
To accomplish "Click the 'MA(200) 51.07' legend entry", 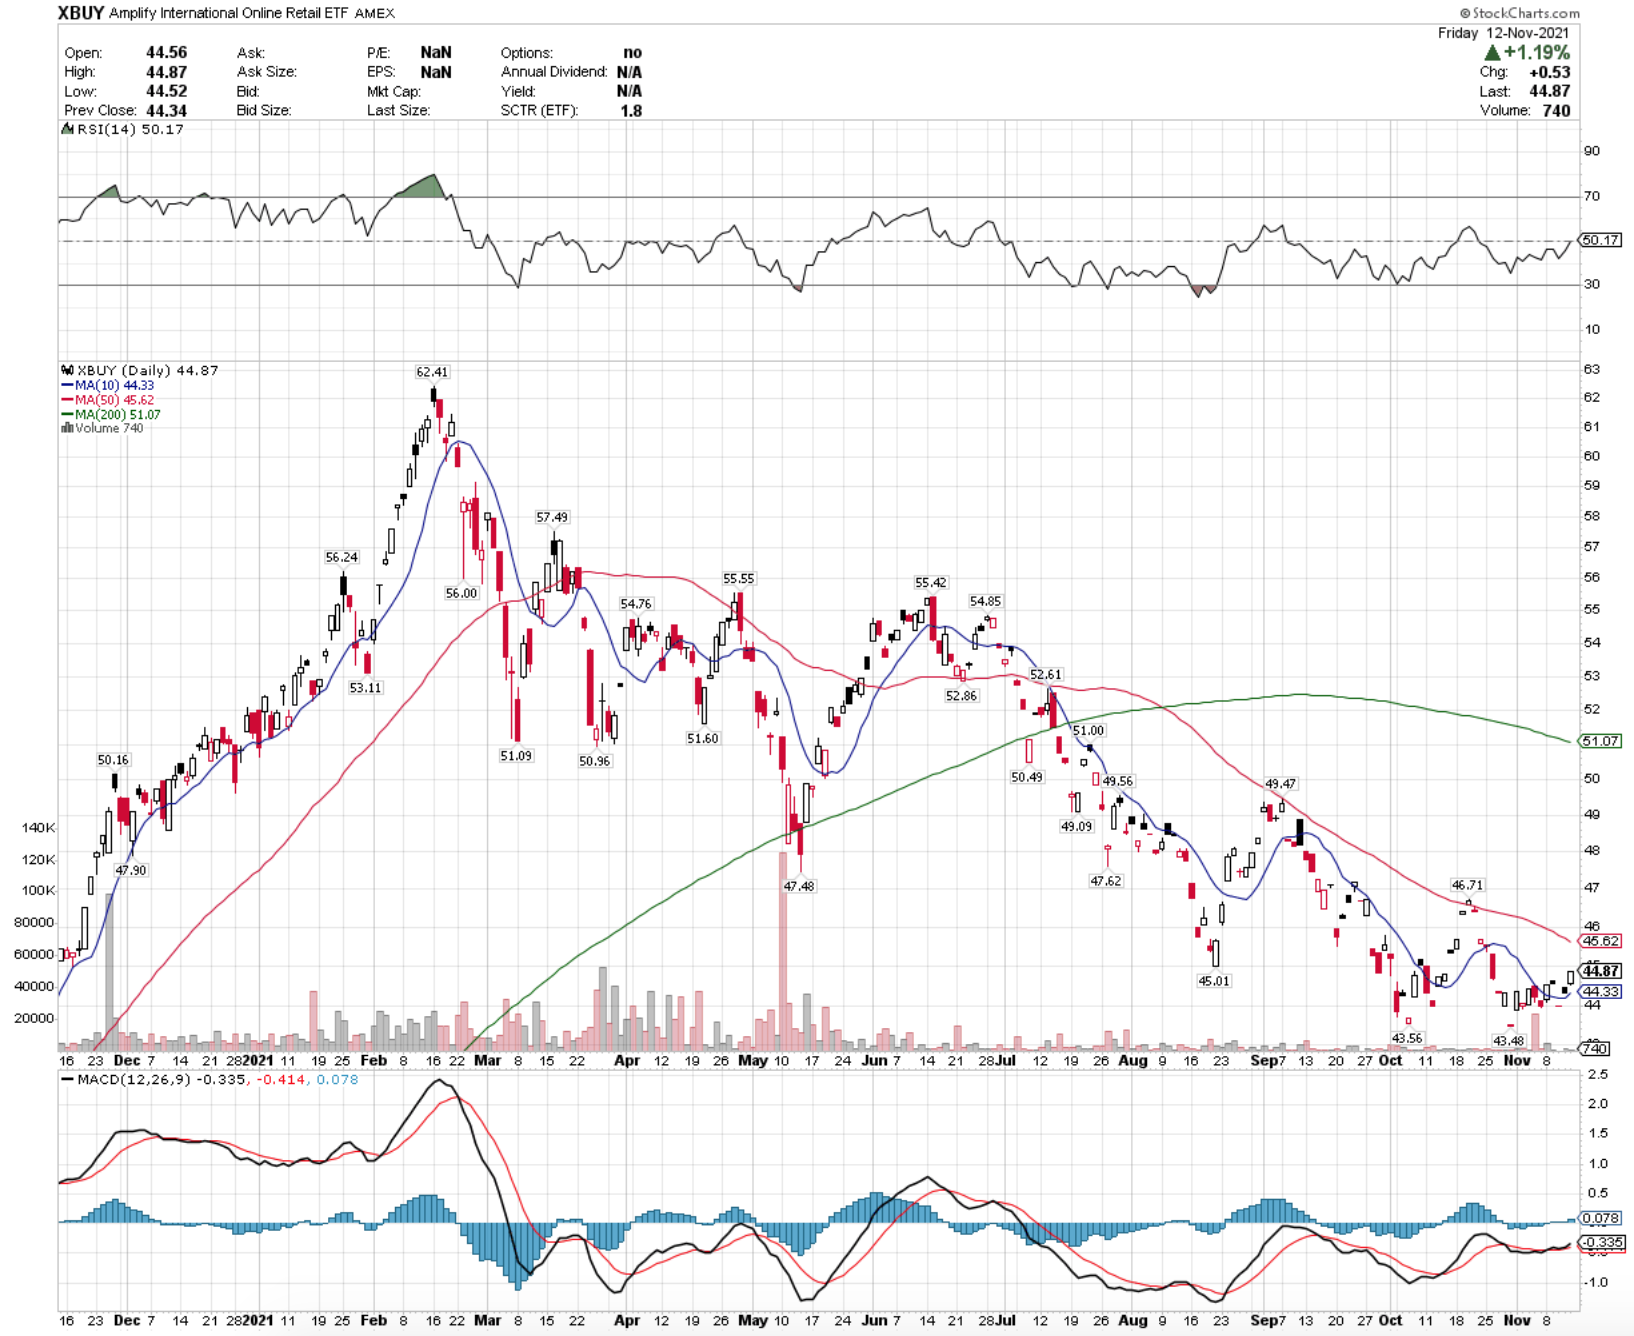I will pyautogui.click(x=118, y=414).
